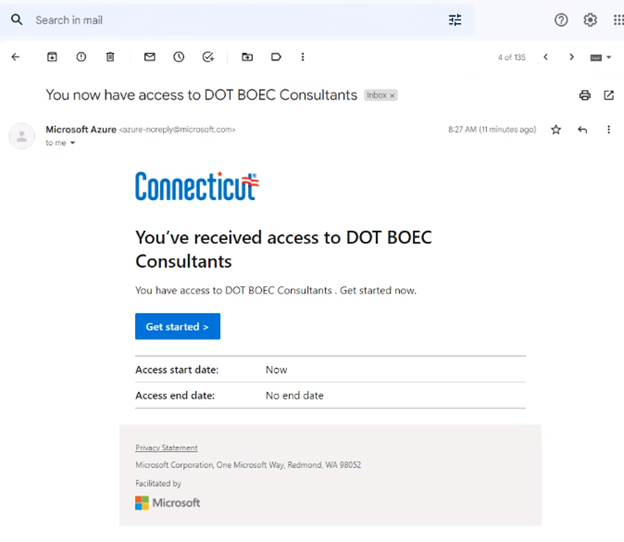
Task: Open the Privacy Statement link
Action: [166, 448]
